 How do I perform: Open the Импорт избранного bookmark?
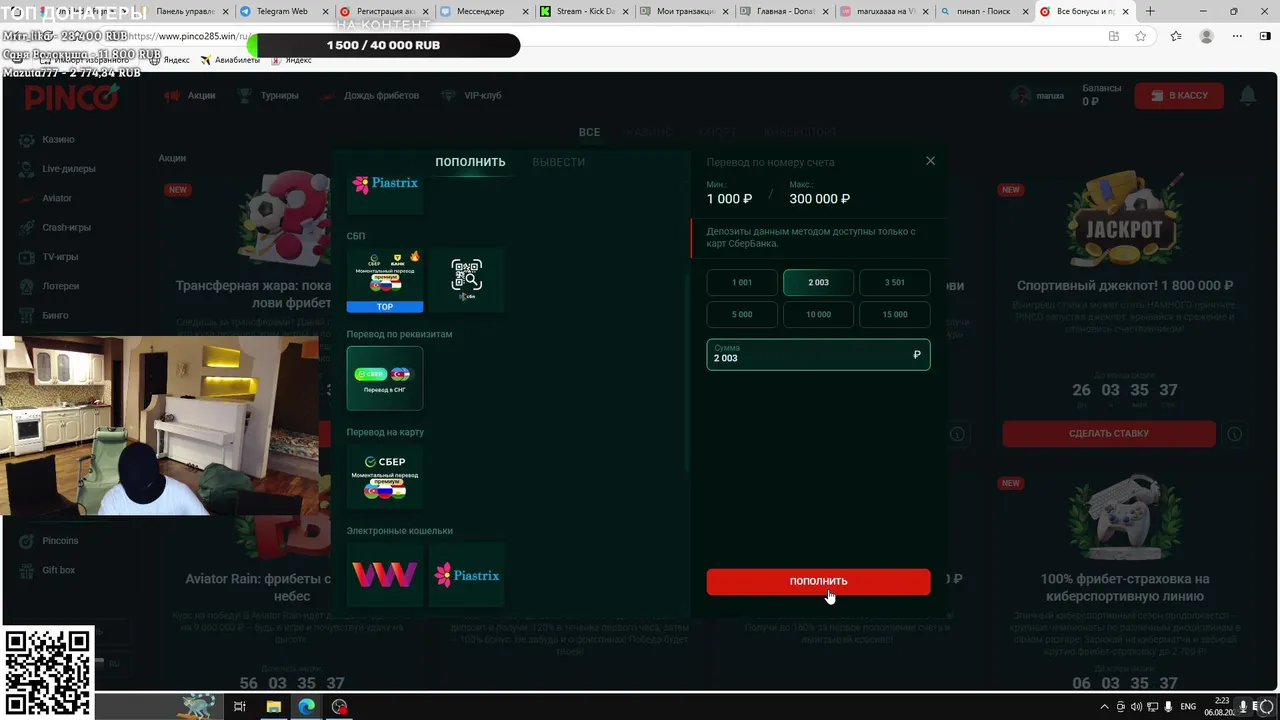tap(84, 60)
